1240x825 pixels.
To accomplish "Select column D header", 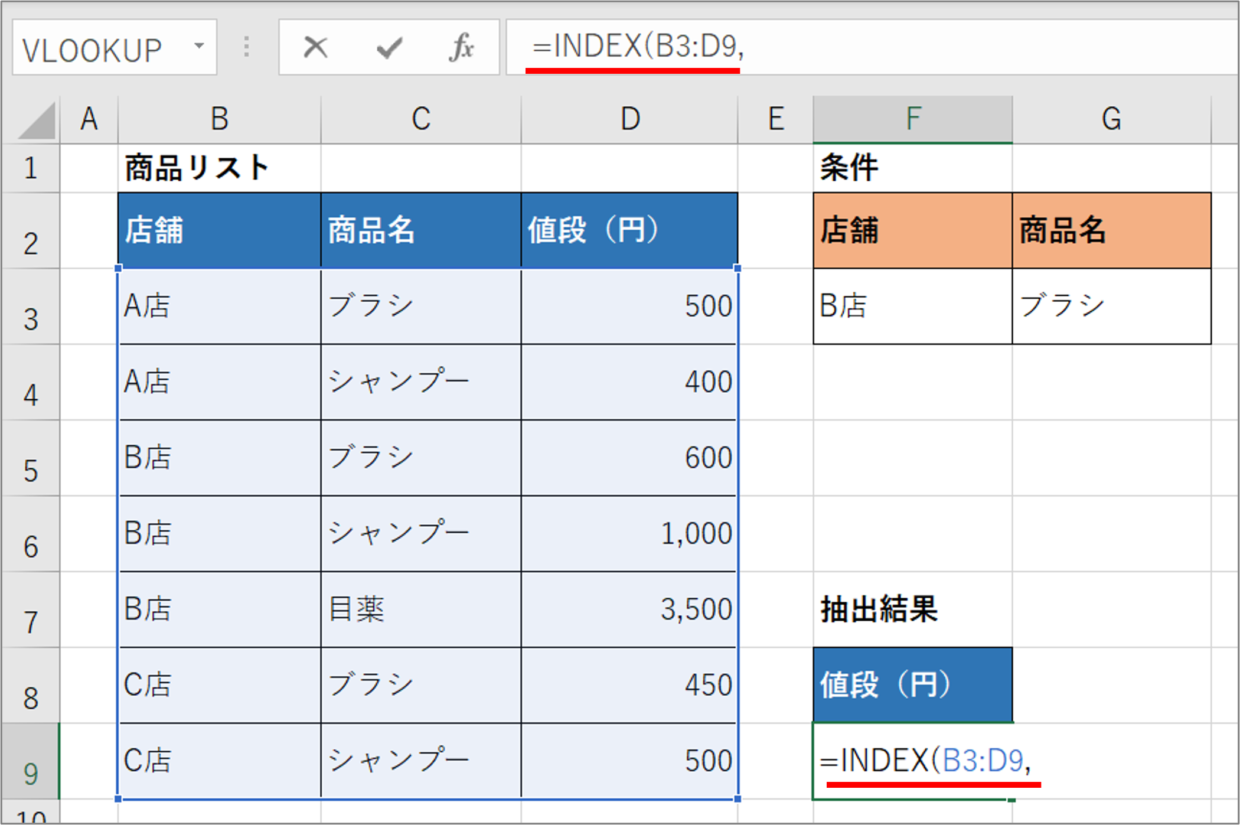I will [x=629, y=120].
